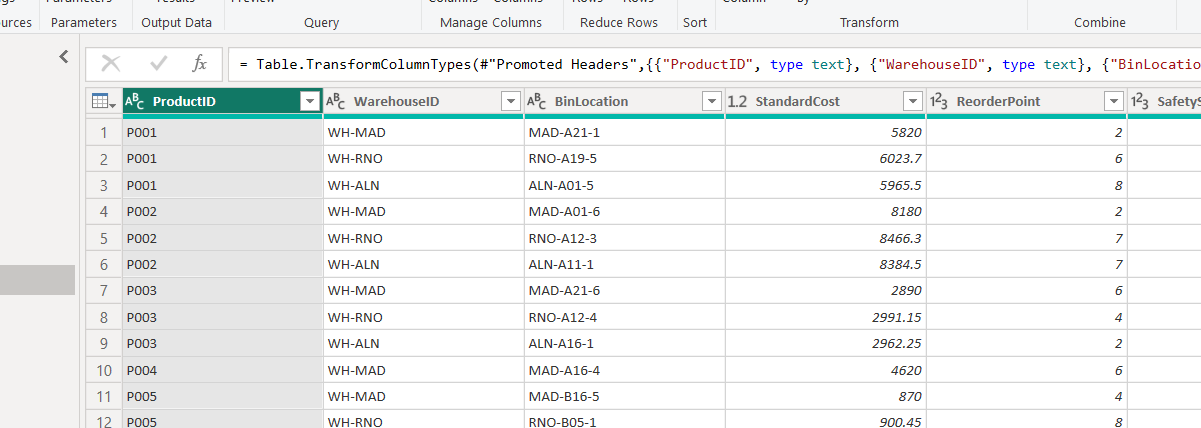Click the 8384.5 standard cost cell
This screenshot has height=428, width=1201.
point(825,264)
